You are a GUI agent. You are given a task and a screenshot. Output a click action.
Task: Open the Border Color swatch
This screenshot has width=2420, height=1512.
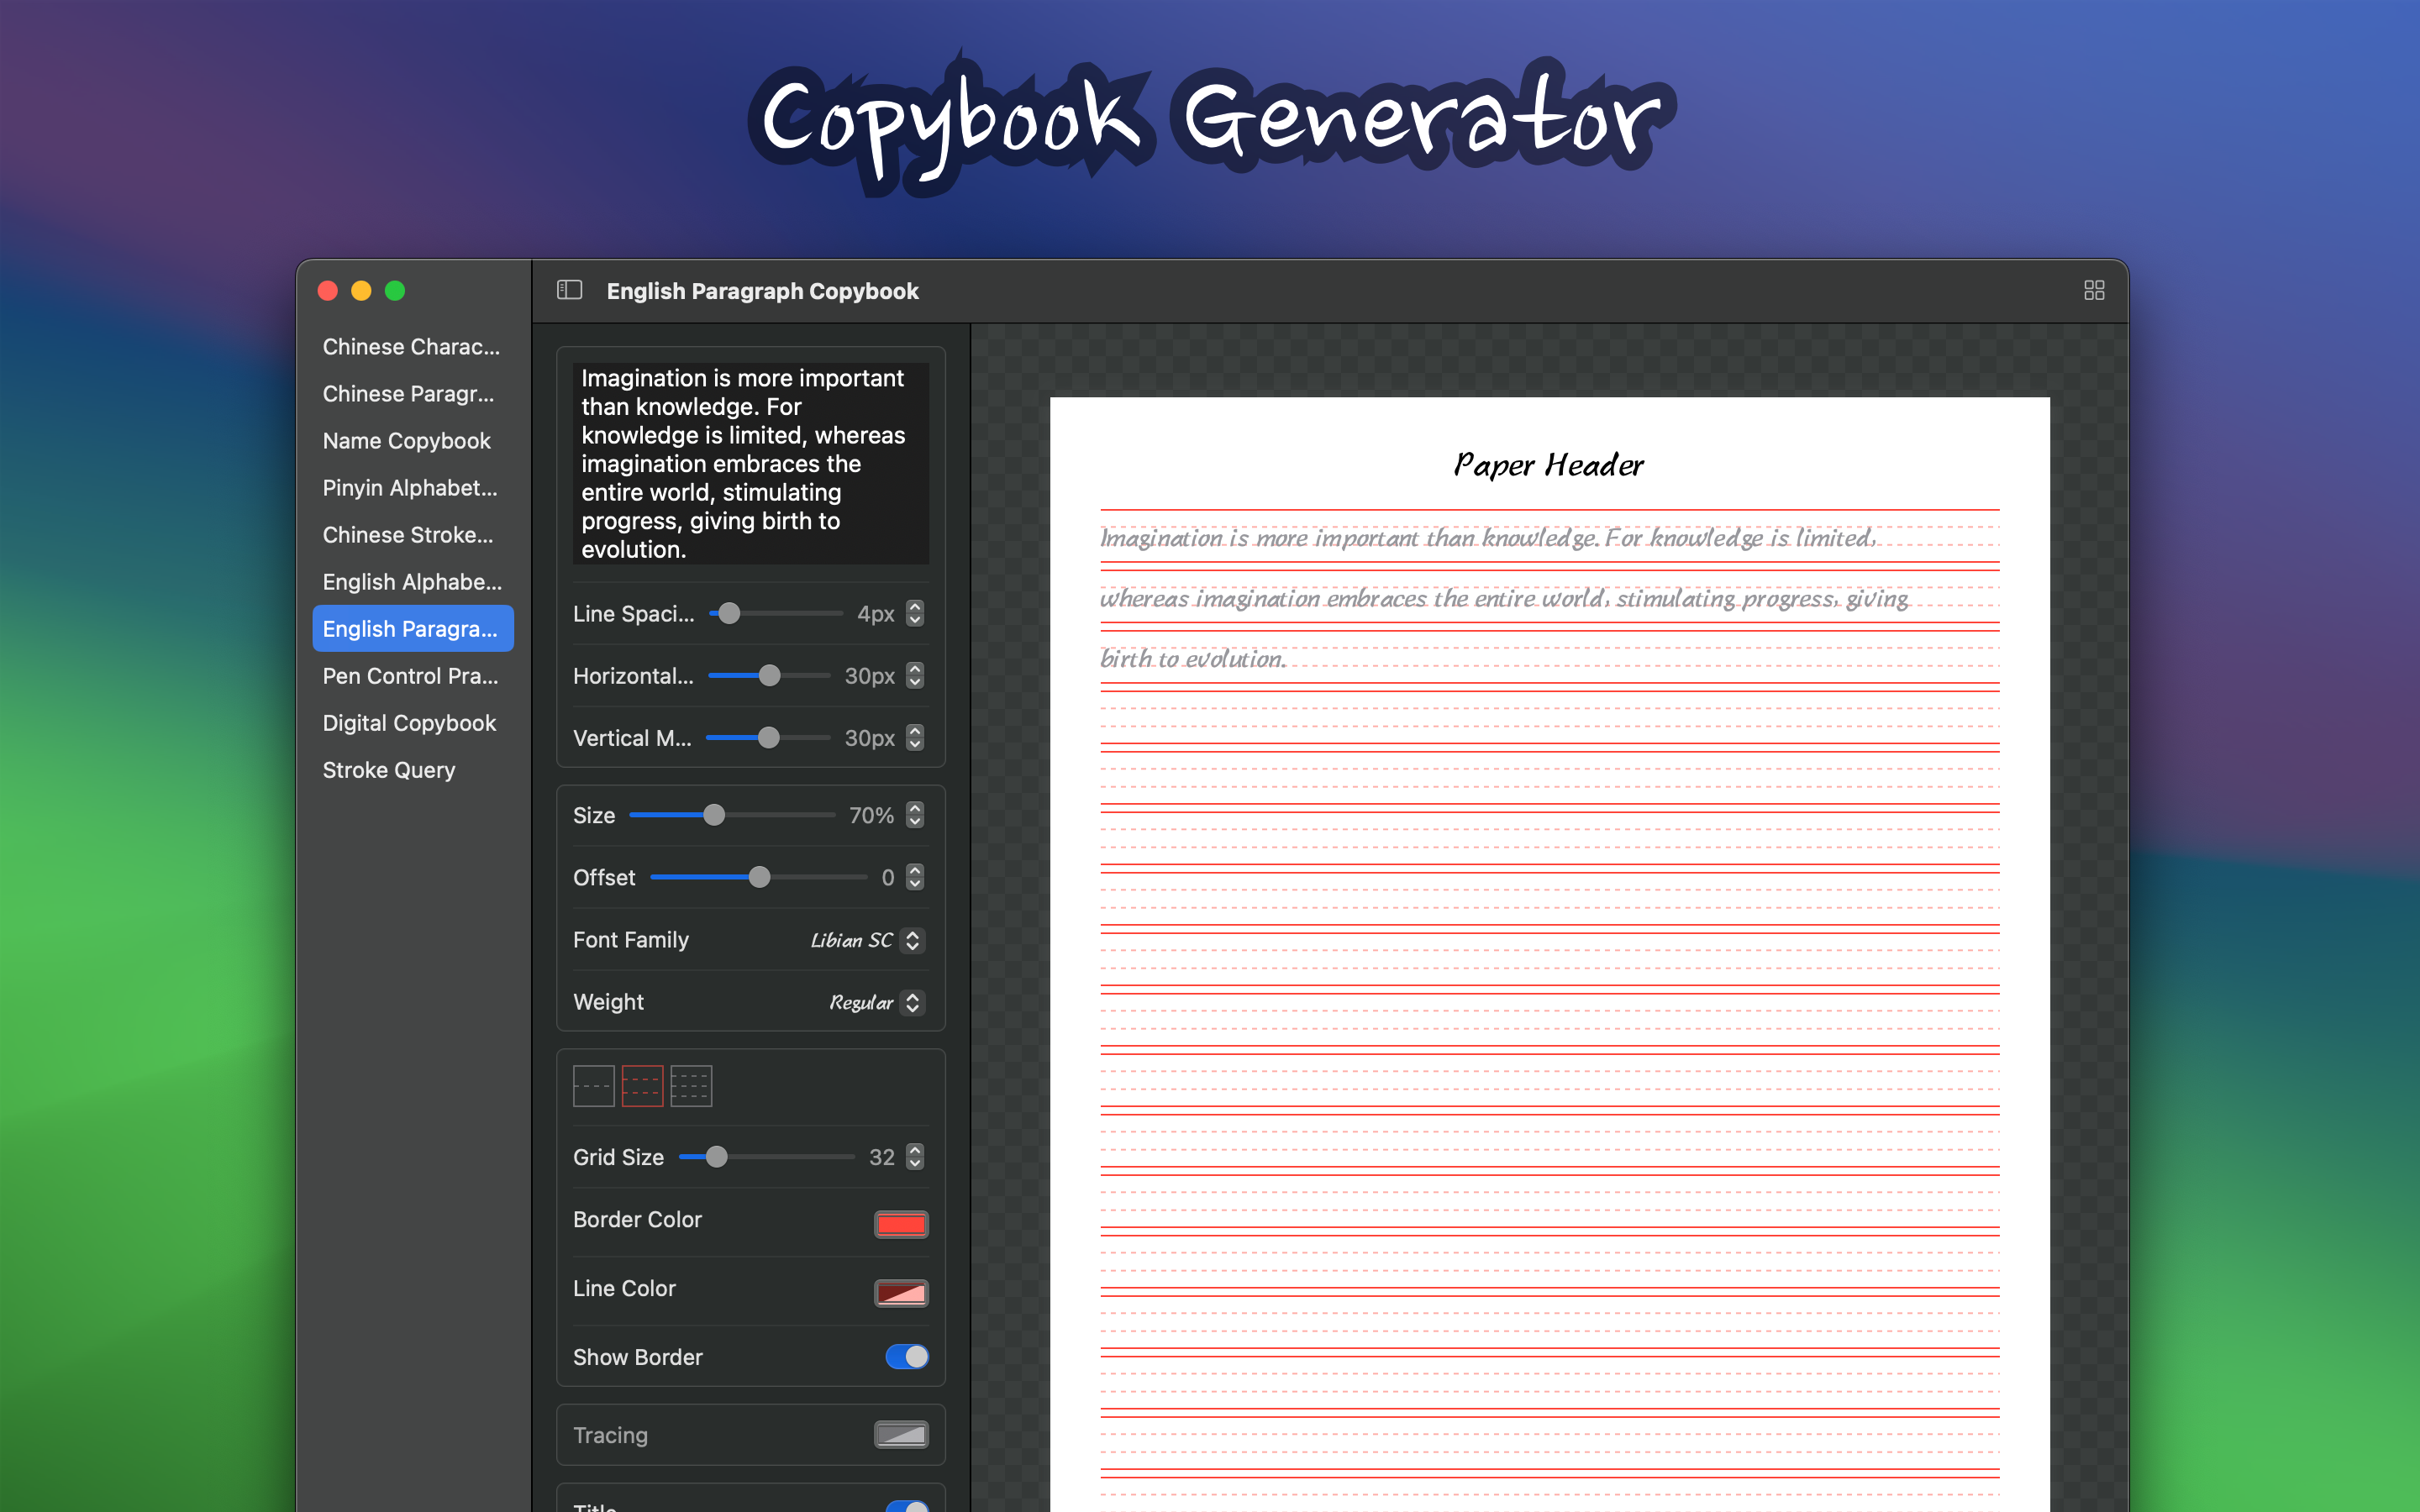tap(900, 1224)
